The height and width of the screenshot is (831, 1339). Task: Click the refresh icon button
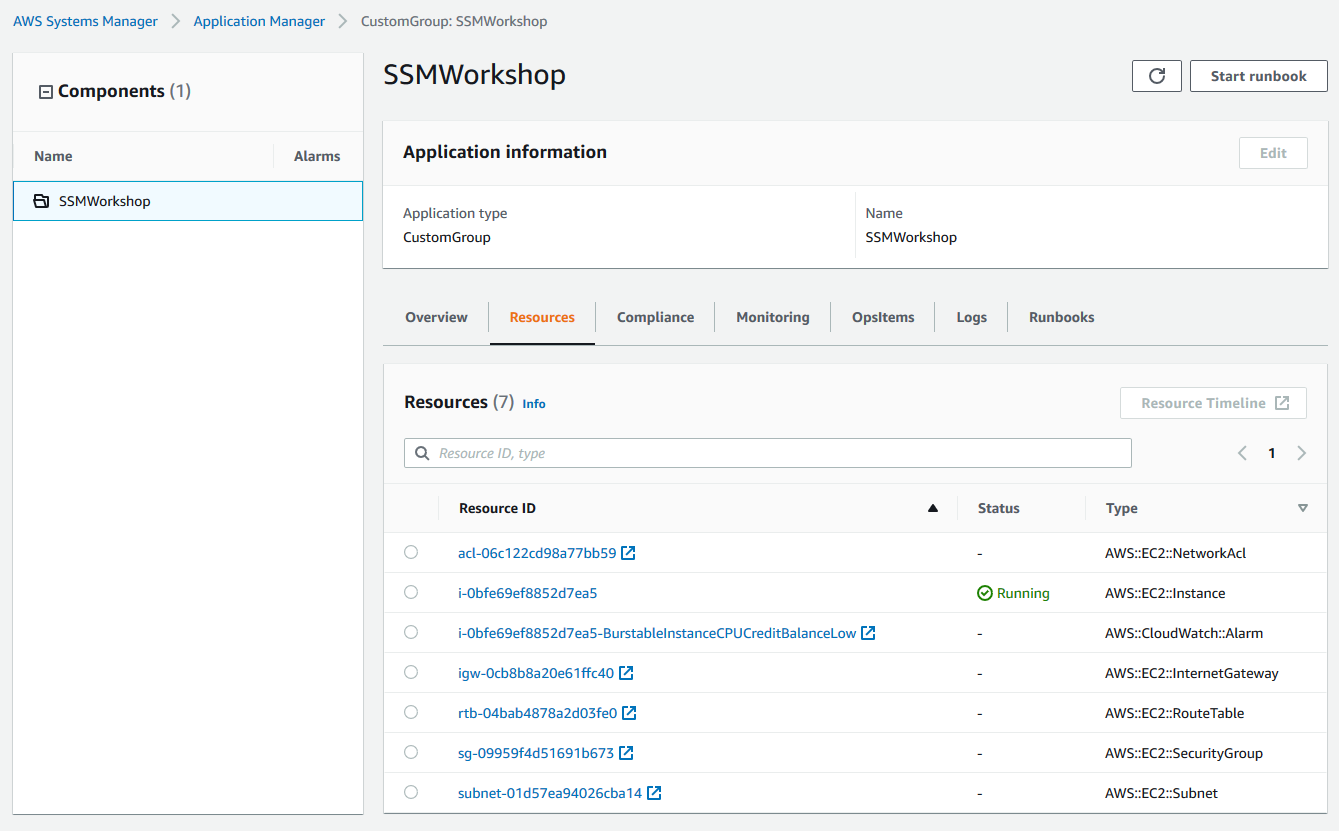1157,76
